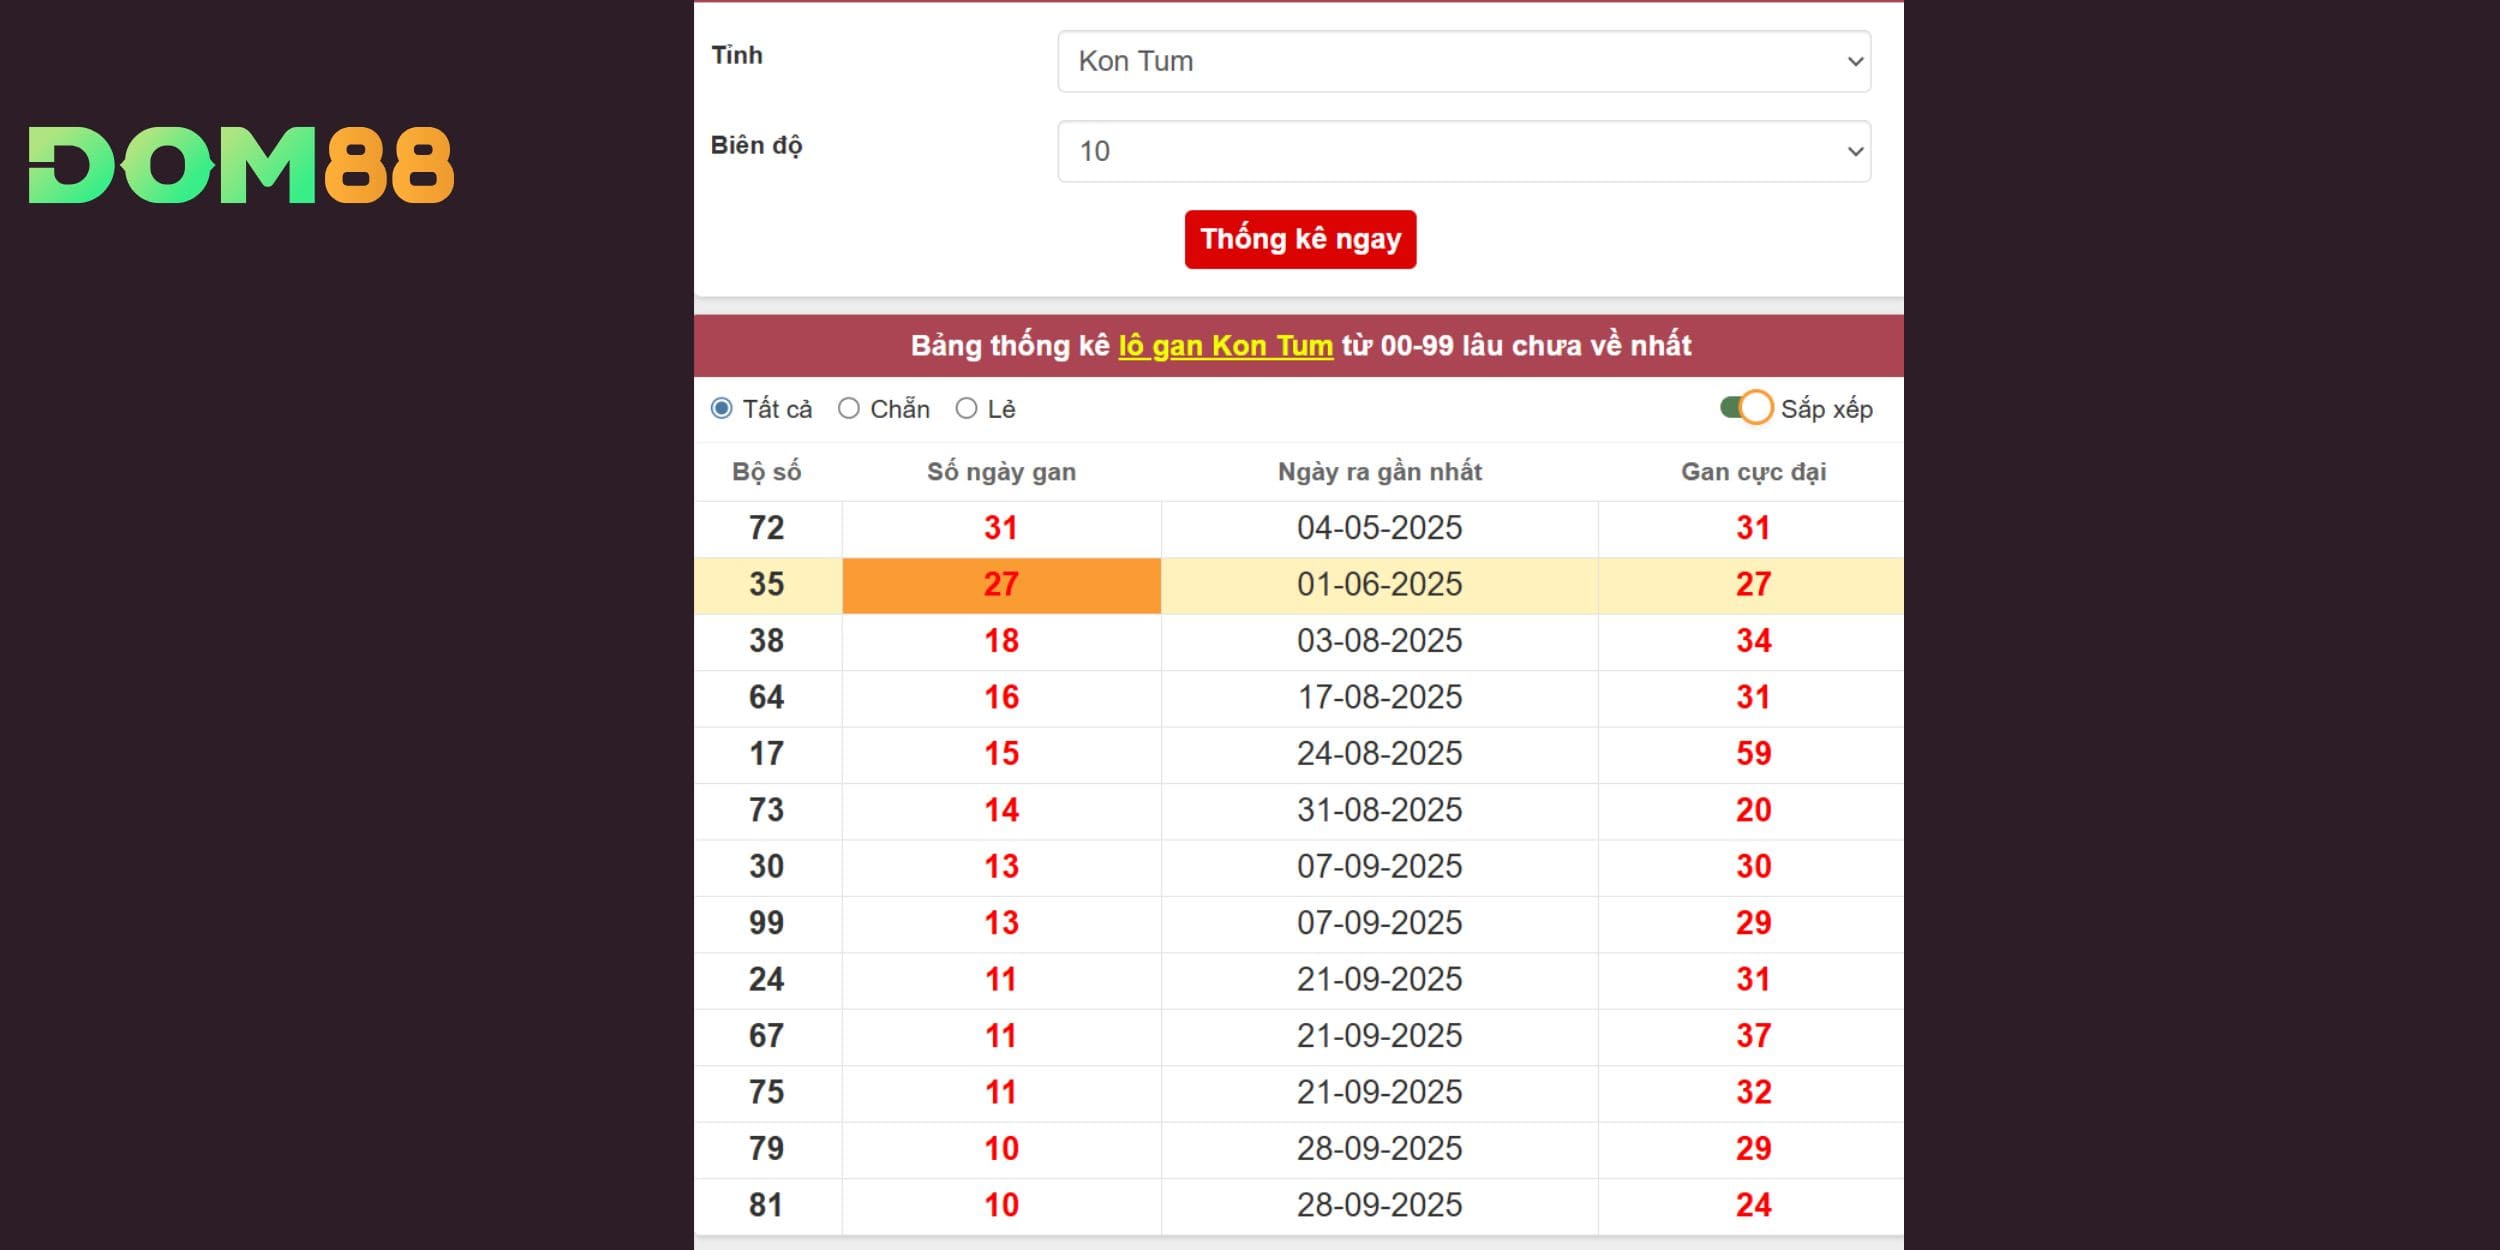Open the lô gan Kon Tum link
Viewport: 2500px width, 1250px height.
pyautogui.click(x=1225, y=346)
